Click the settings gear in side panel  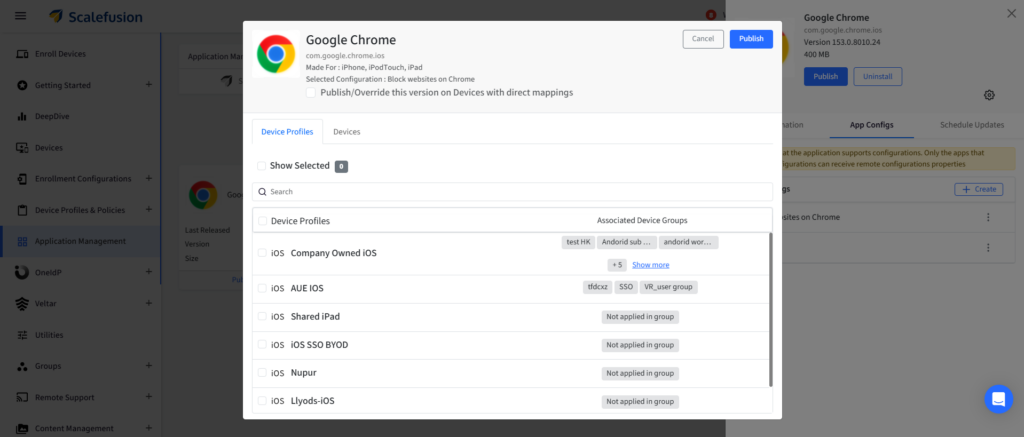(989, 95)
